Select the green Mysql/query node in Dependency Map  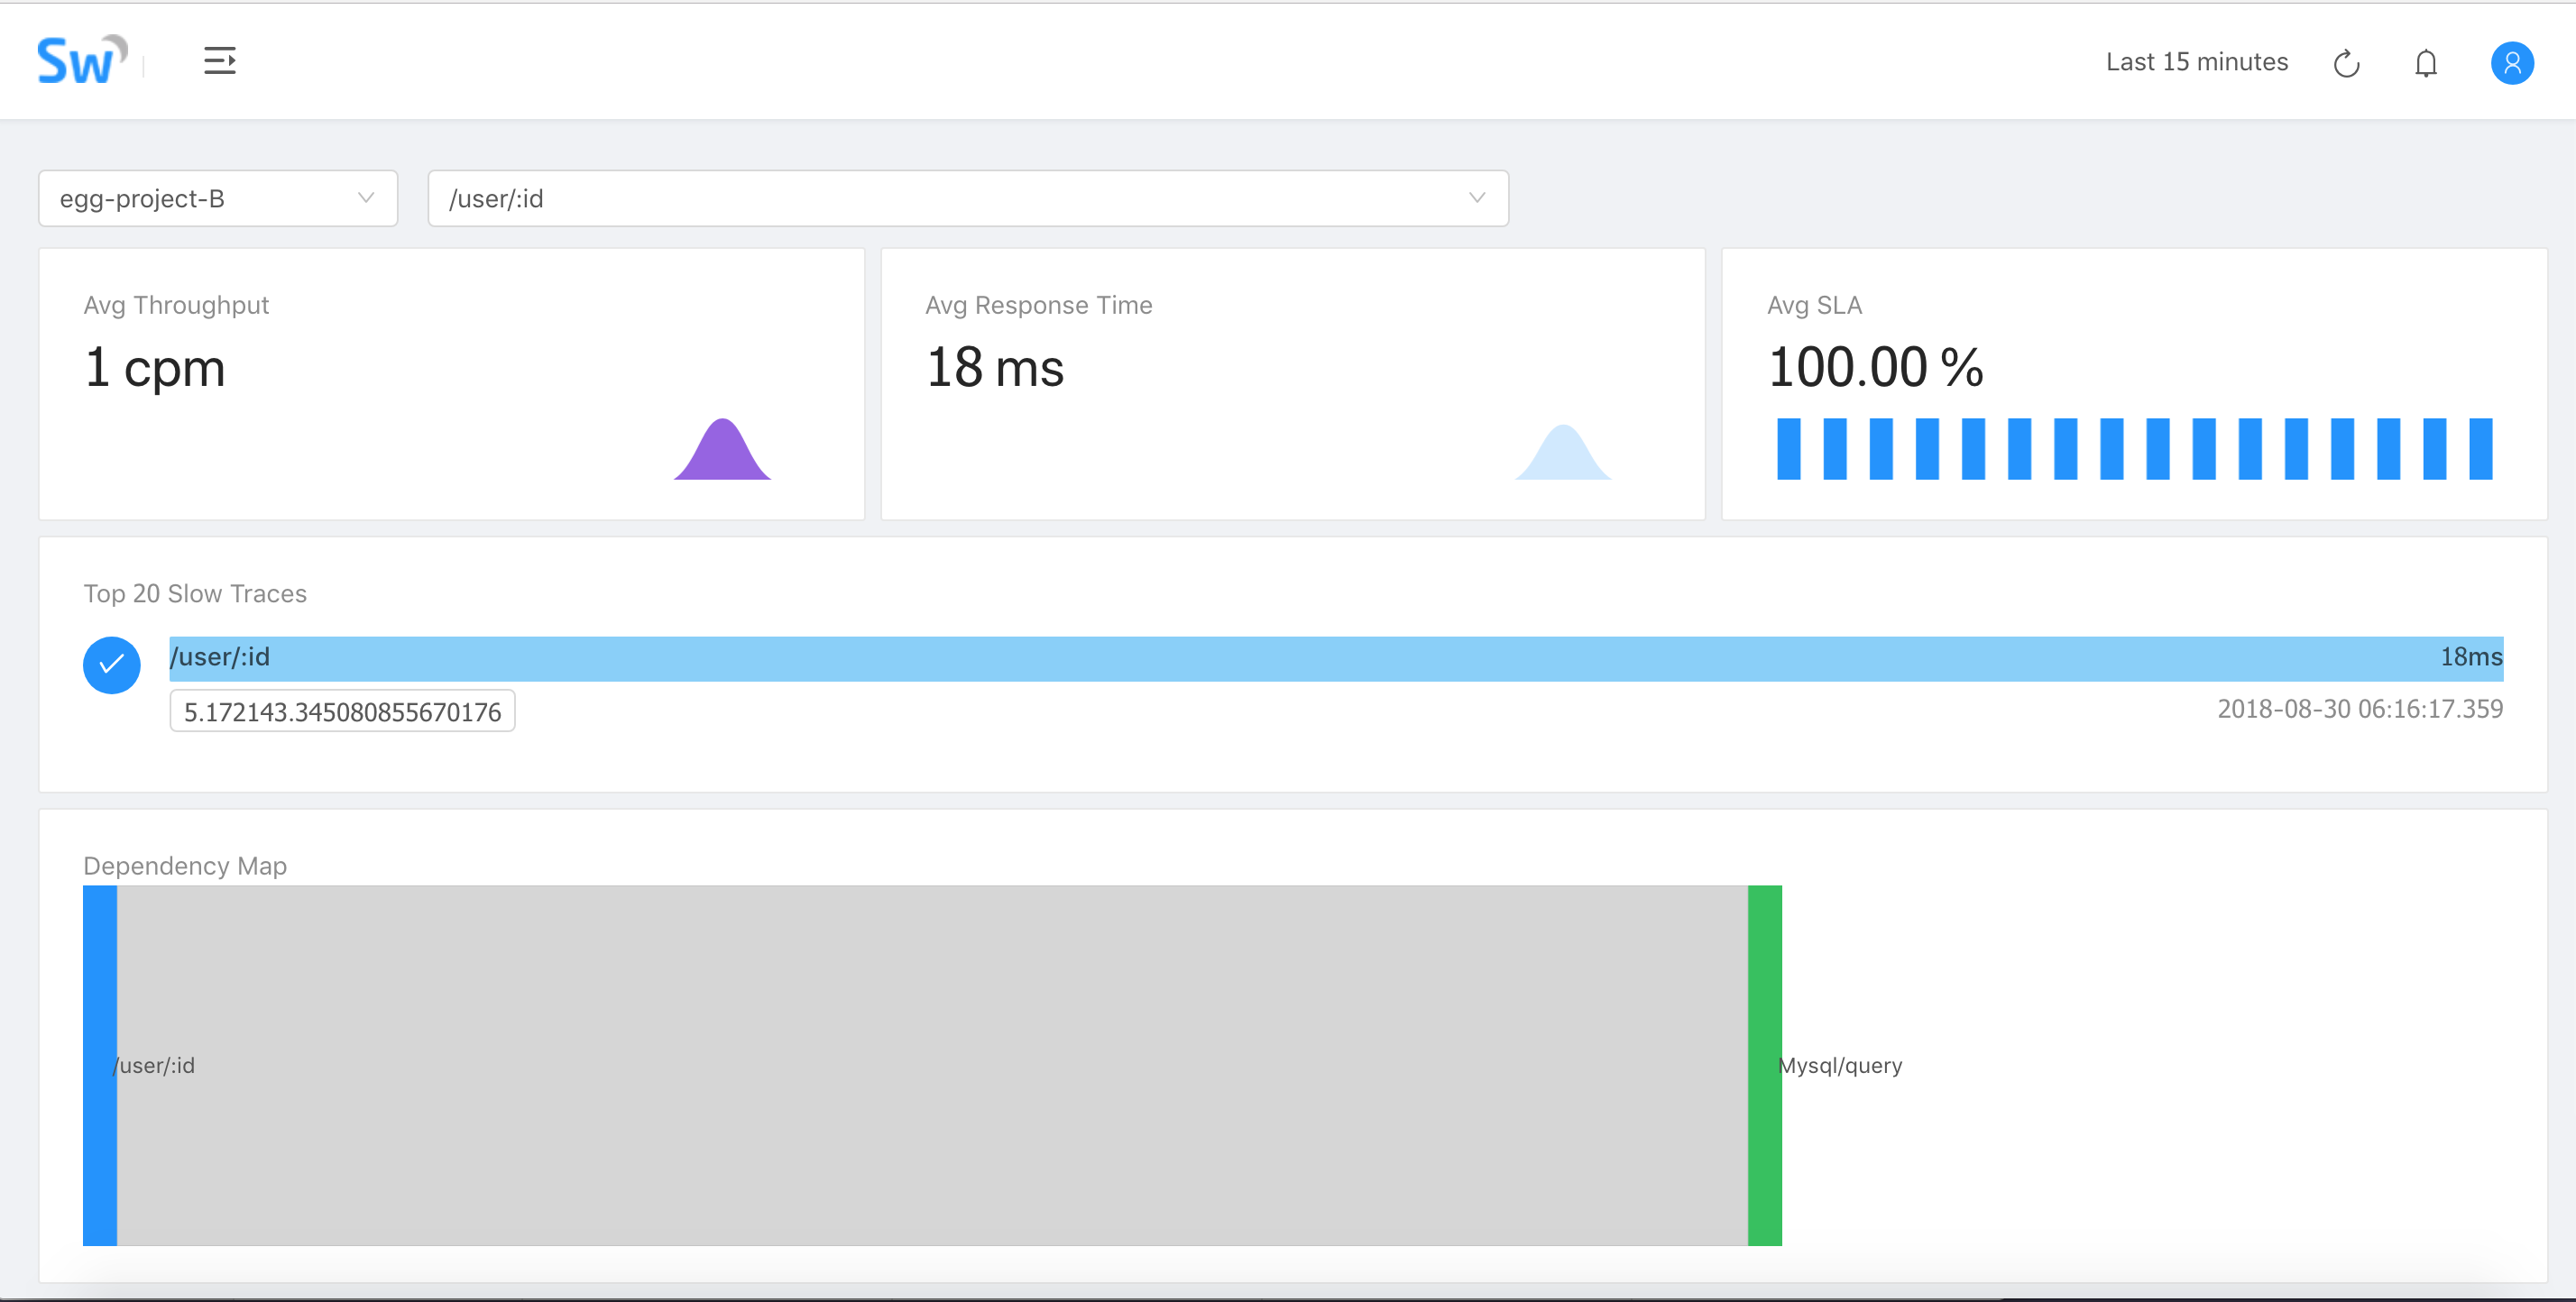(1764, 1065)
